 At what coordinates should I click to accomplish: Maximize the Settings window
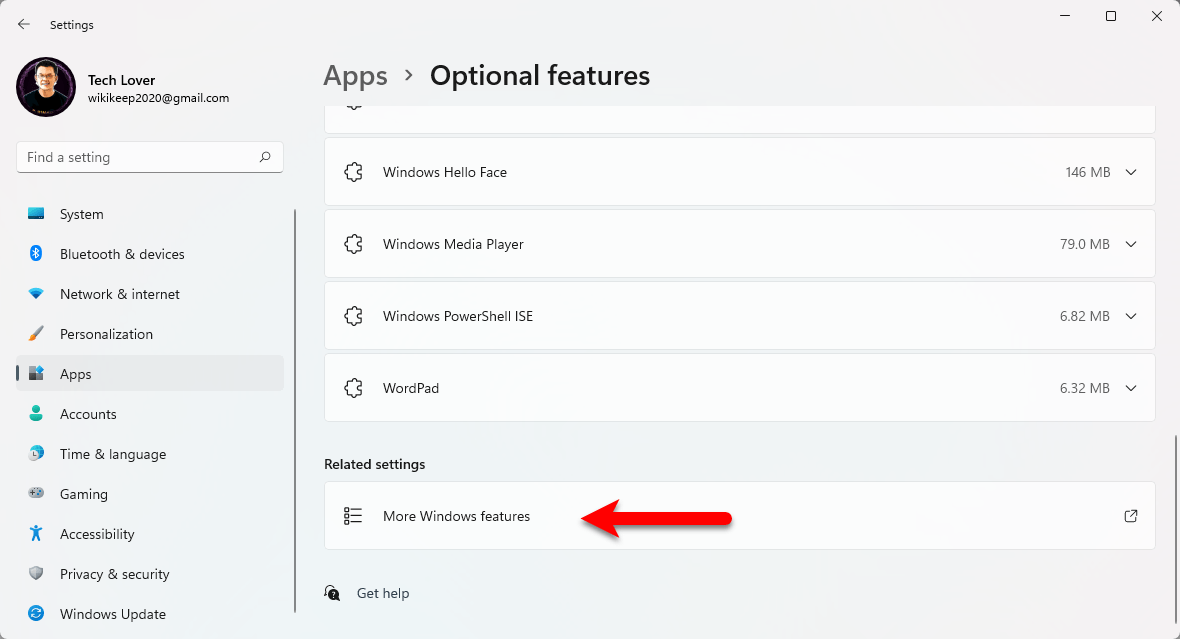pos(1111,16)
